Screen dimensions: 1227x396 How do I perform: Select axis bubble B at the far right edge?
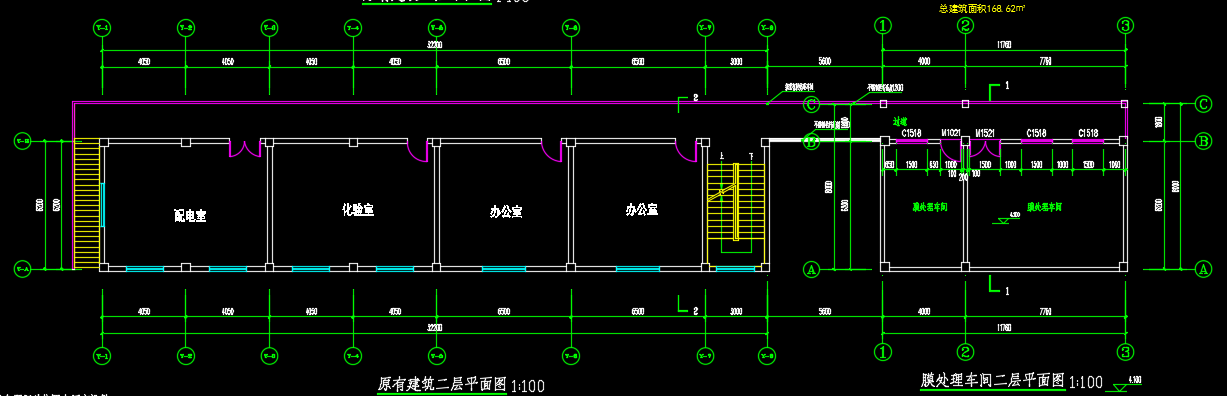pyautogui.click(x=1204, y=142)
